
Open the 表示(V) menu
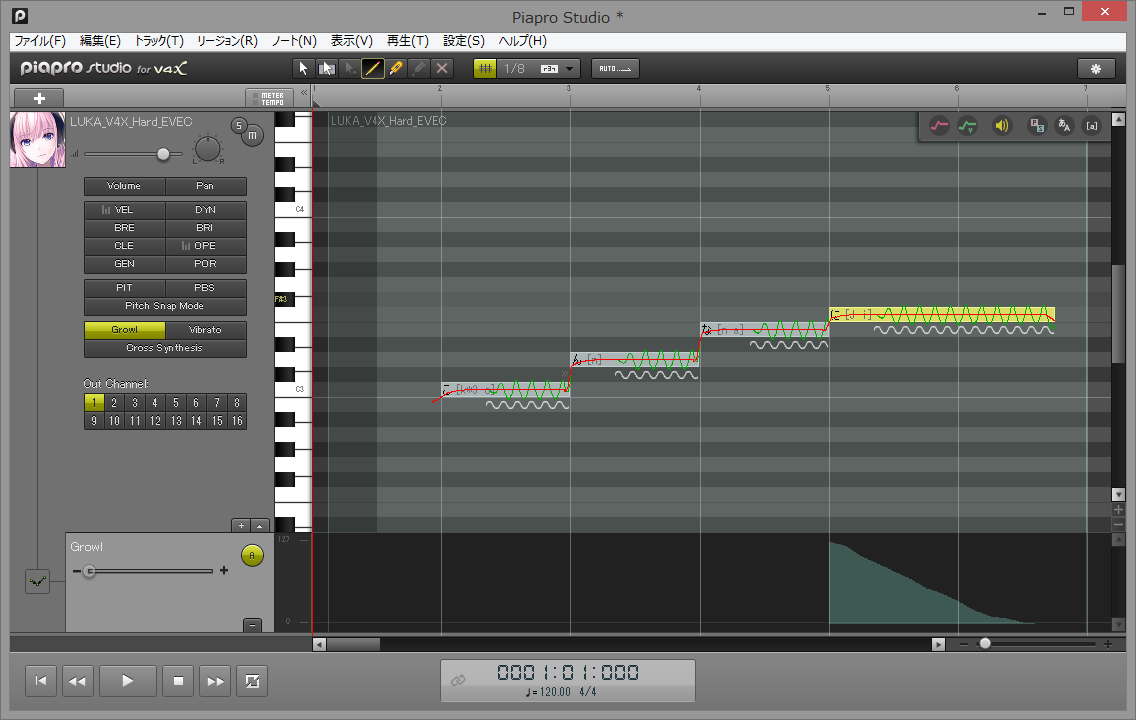click(x=351, y=41)
